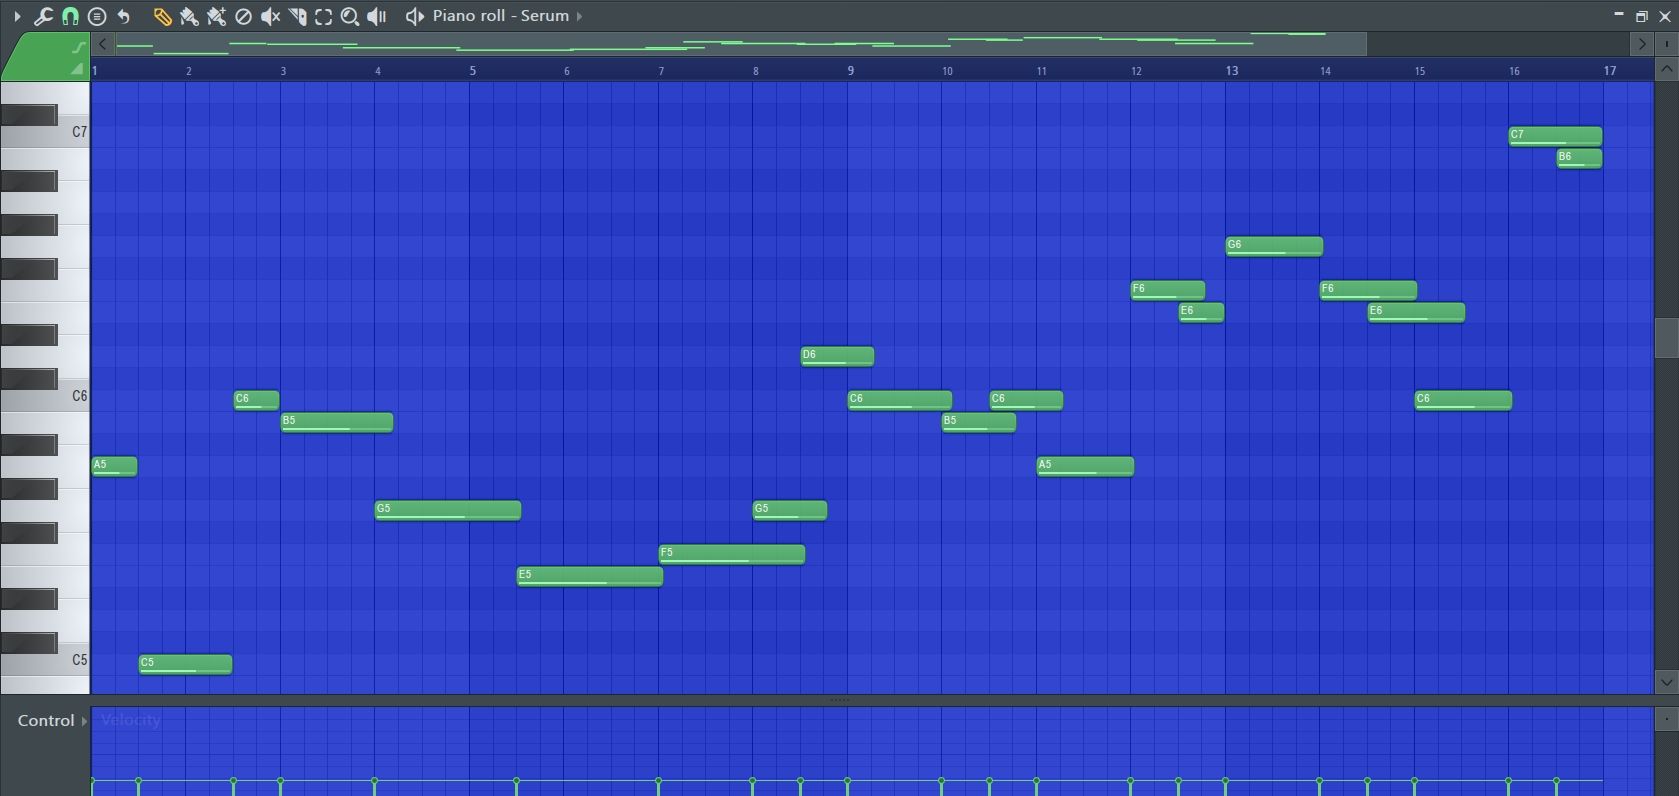
Task: Toggle the small triangle under slide icon
Action: [77, 69]
